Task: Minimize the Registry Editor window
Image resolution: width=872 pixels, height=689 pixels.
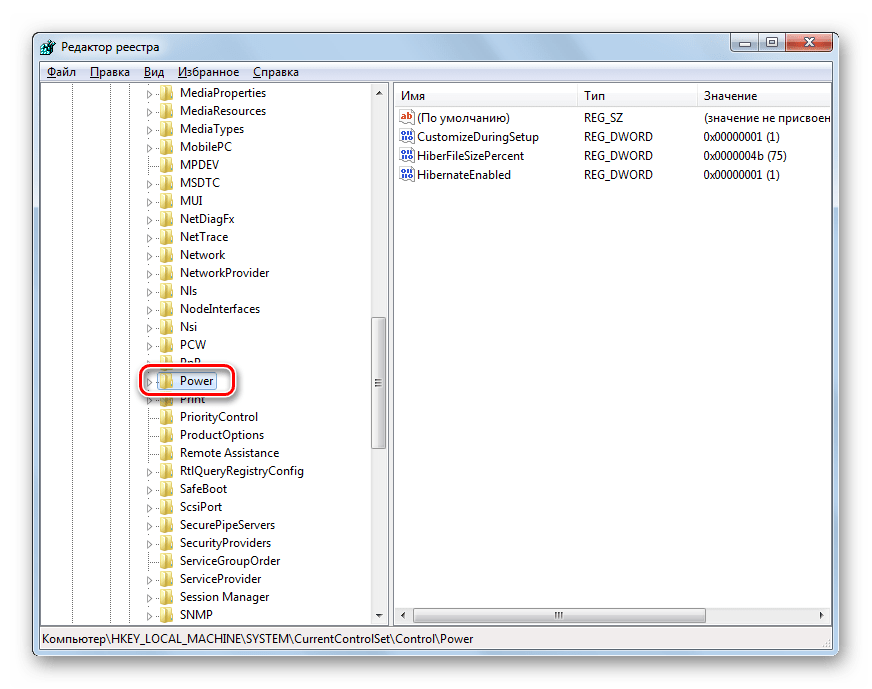Action: (x=745, y=42)
